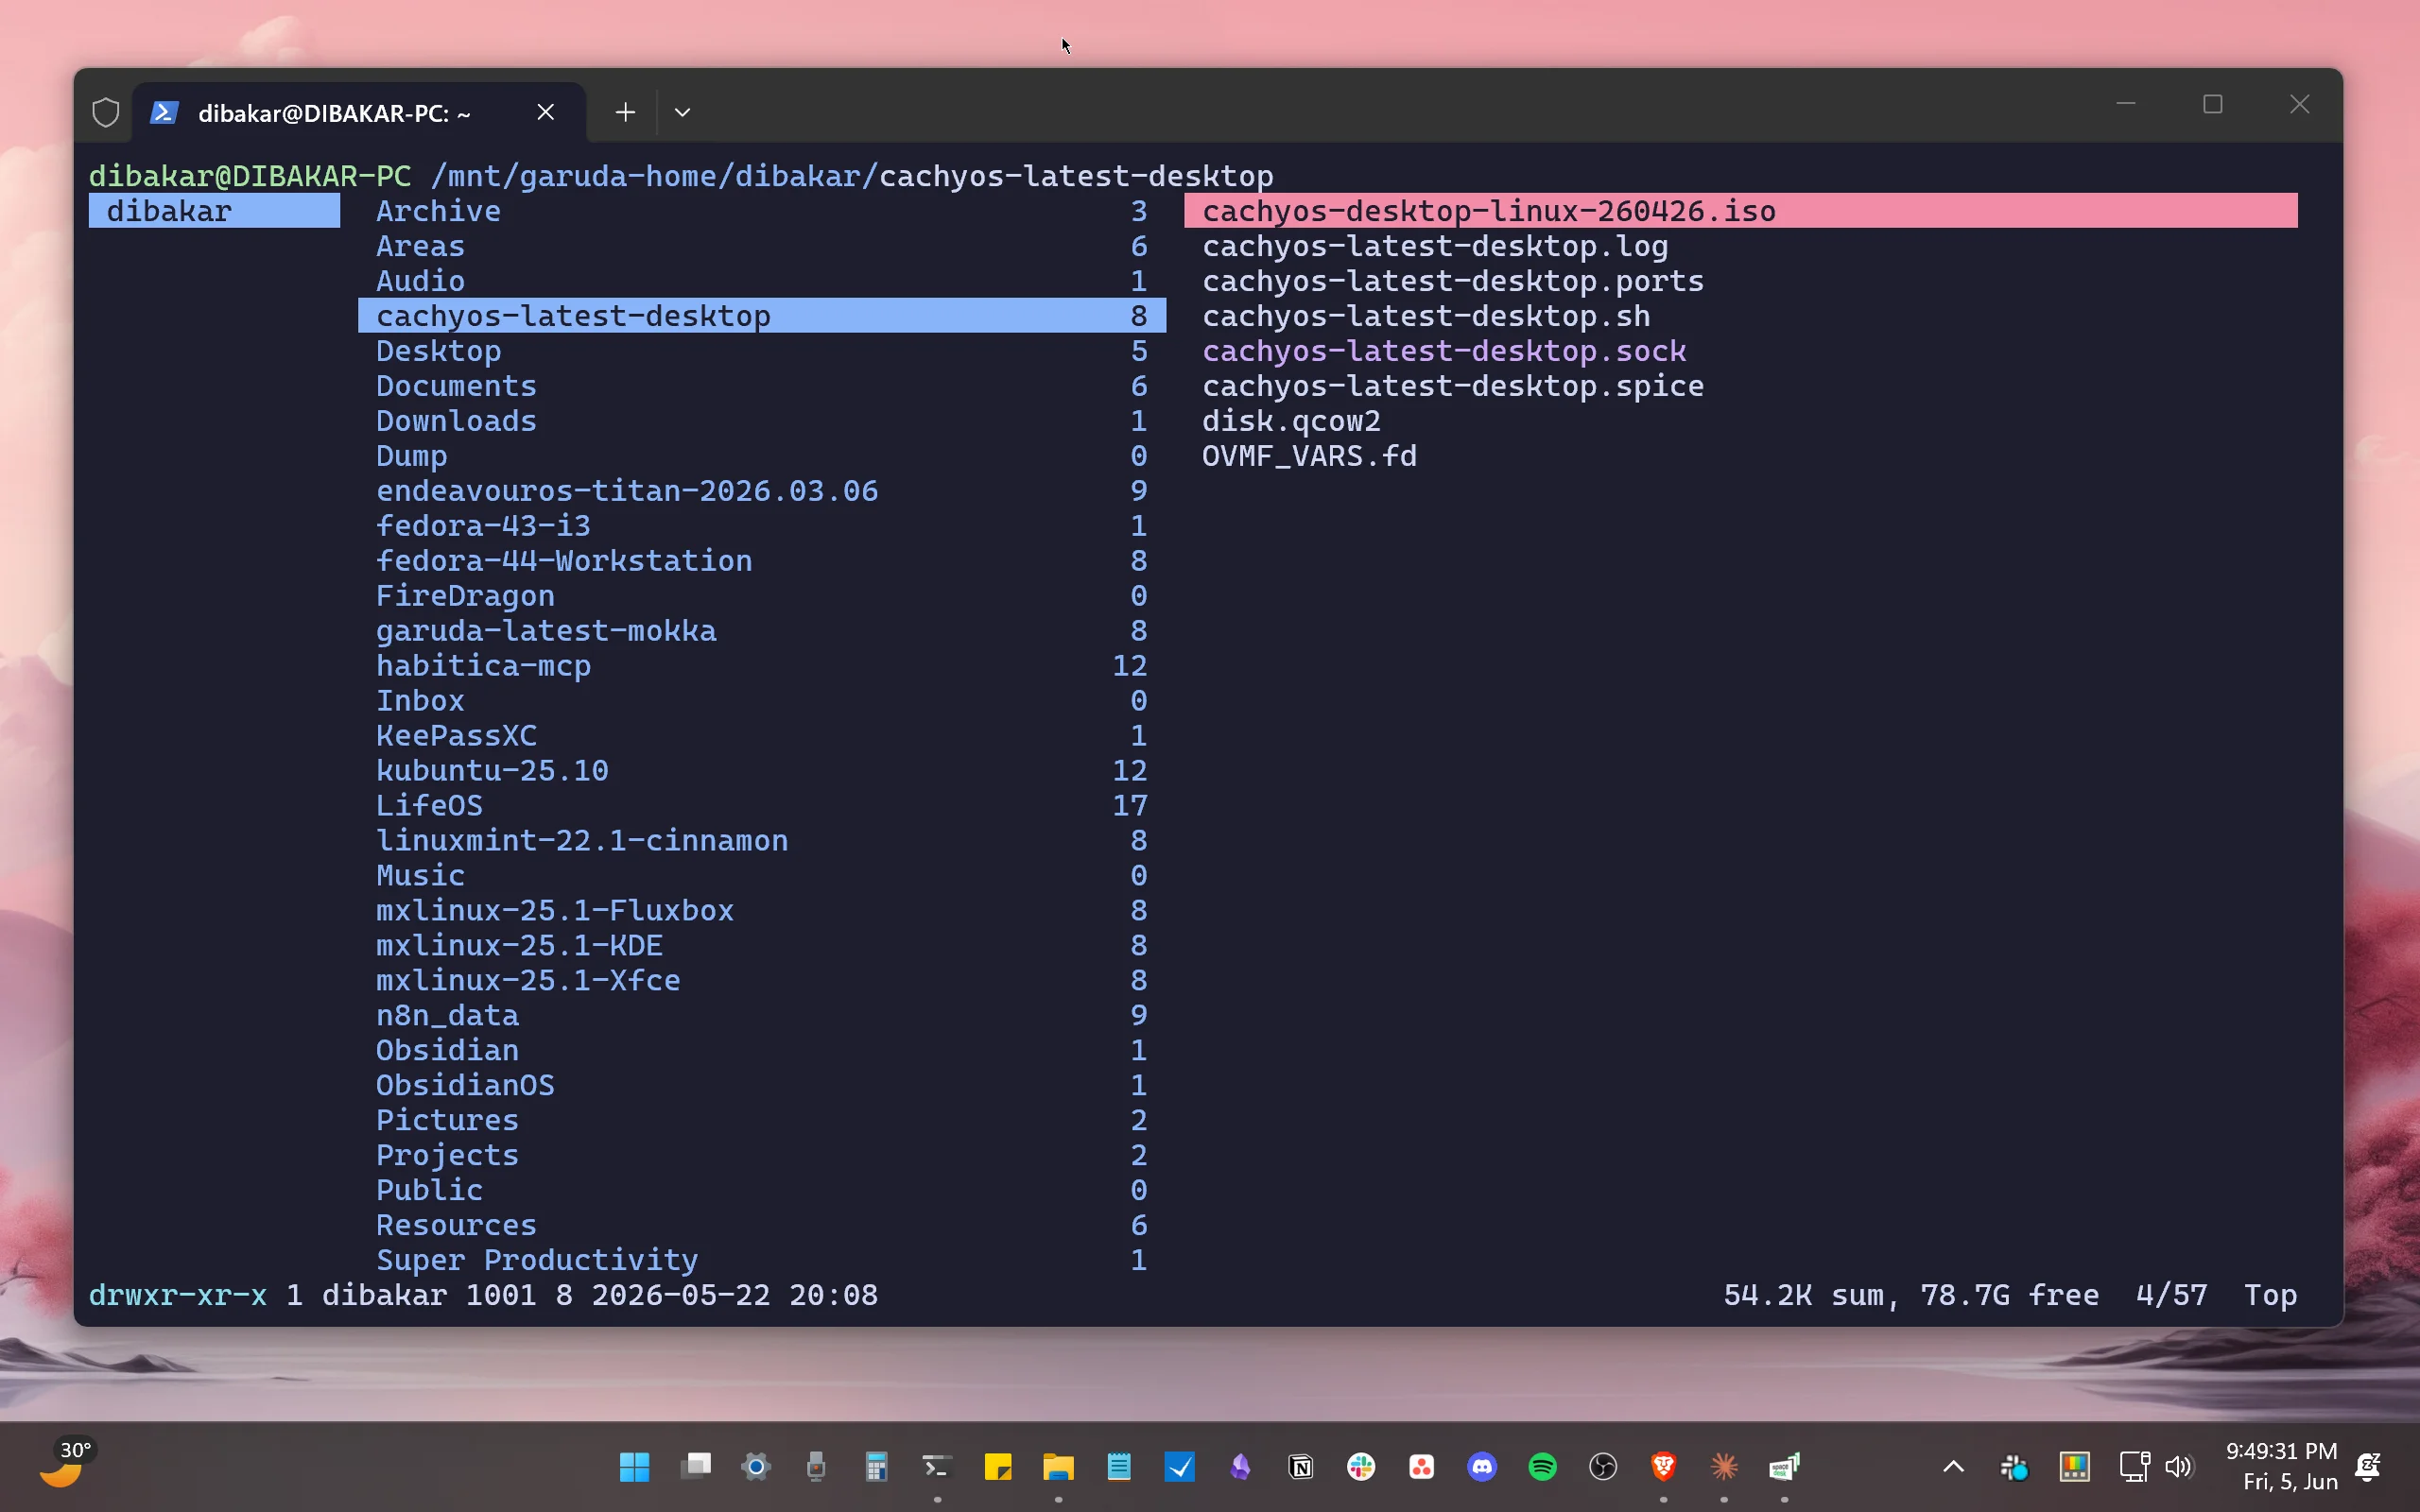Launch Obsidian from the taskbar
Screen dimensions: 2420x1512
pyautogui.click(x=1240, y=1467)
